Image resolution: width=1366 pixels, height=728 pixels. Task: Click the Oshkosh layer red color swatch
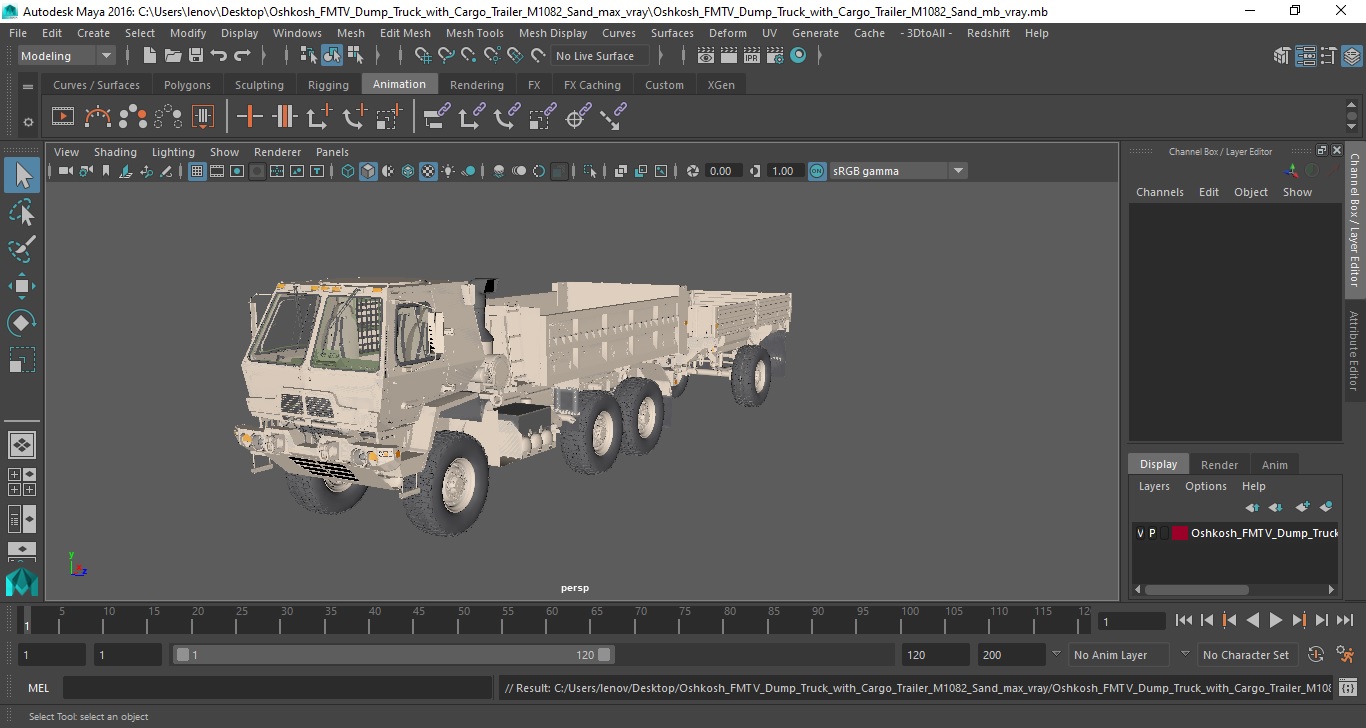click(x=1179, y=533)
